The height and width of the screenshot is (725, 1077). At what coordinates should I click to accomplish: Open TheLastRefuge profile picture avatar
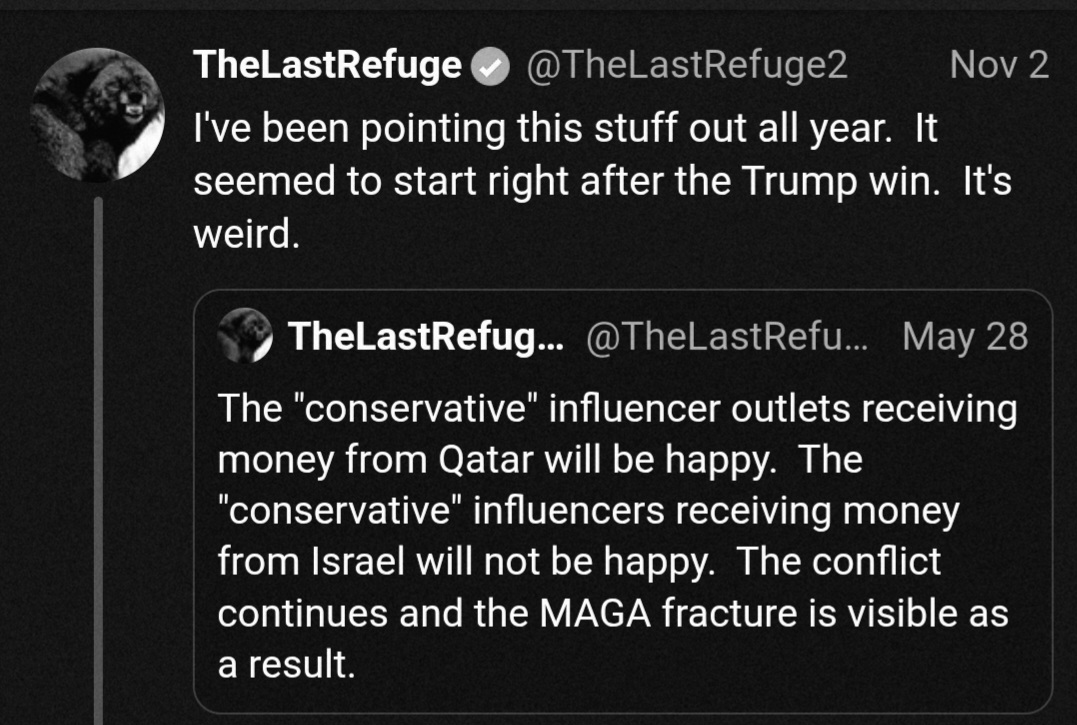click(x=98, y=115)
